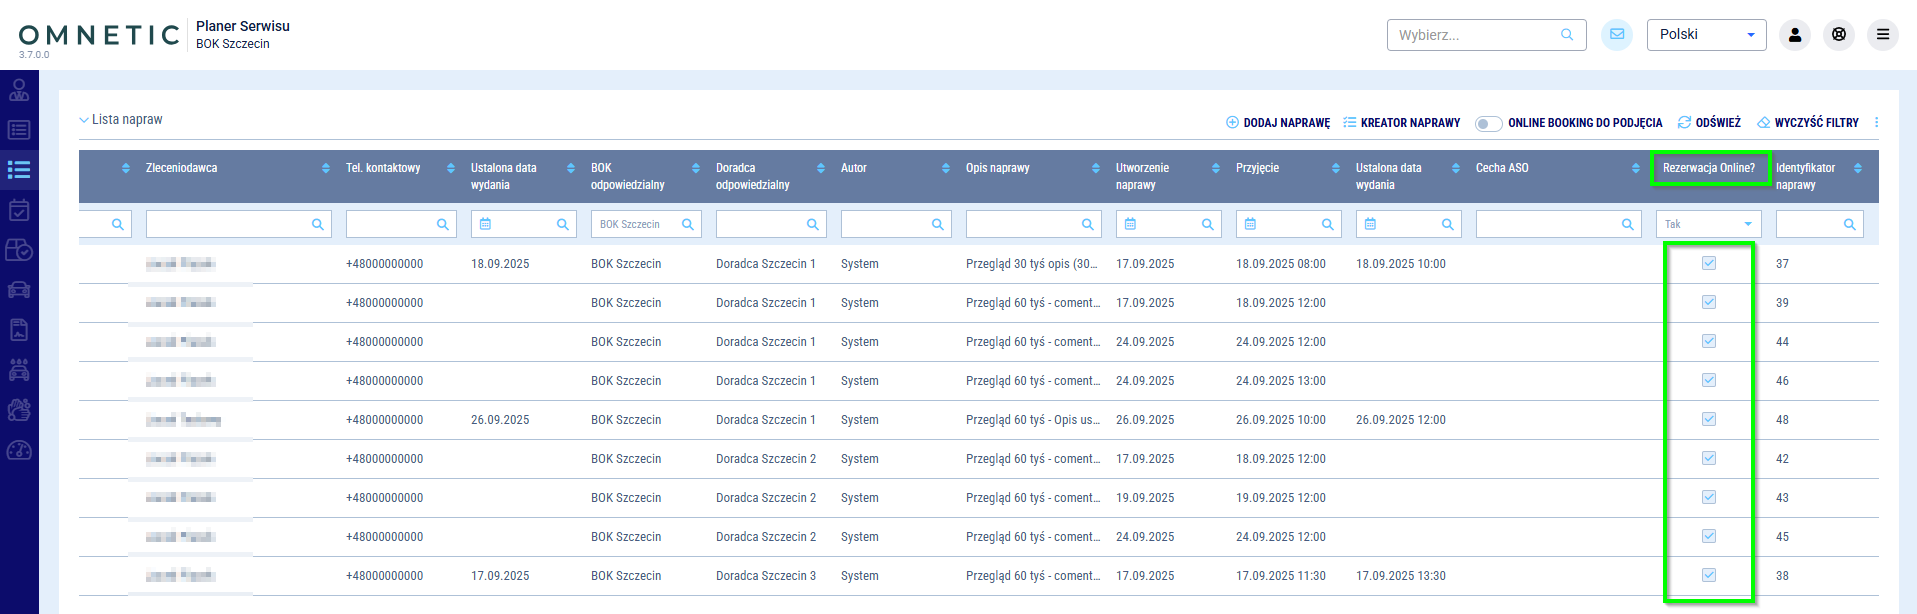Sort by Opis naprawy column header
1917x614 pixels.
(997, 168)
